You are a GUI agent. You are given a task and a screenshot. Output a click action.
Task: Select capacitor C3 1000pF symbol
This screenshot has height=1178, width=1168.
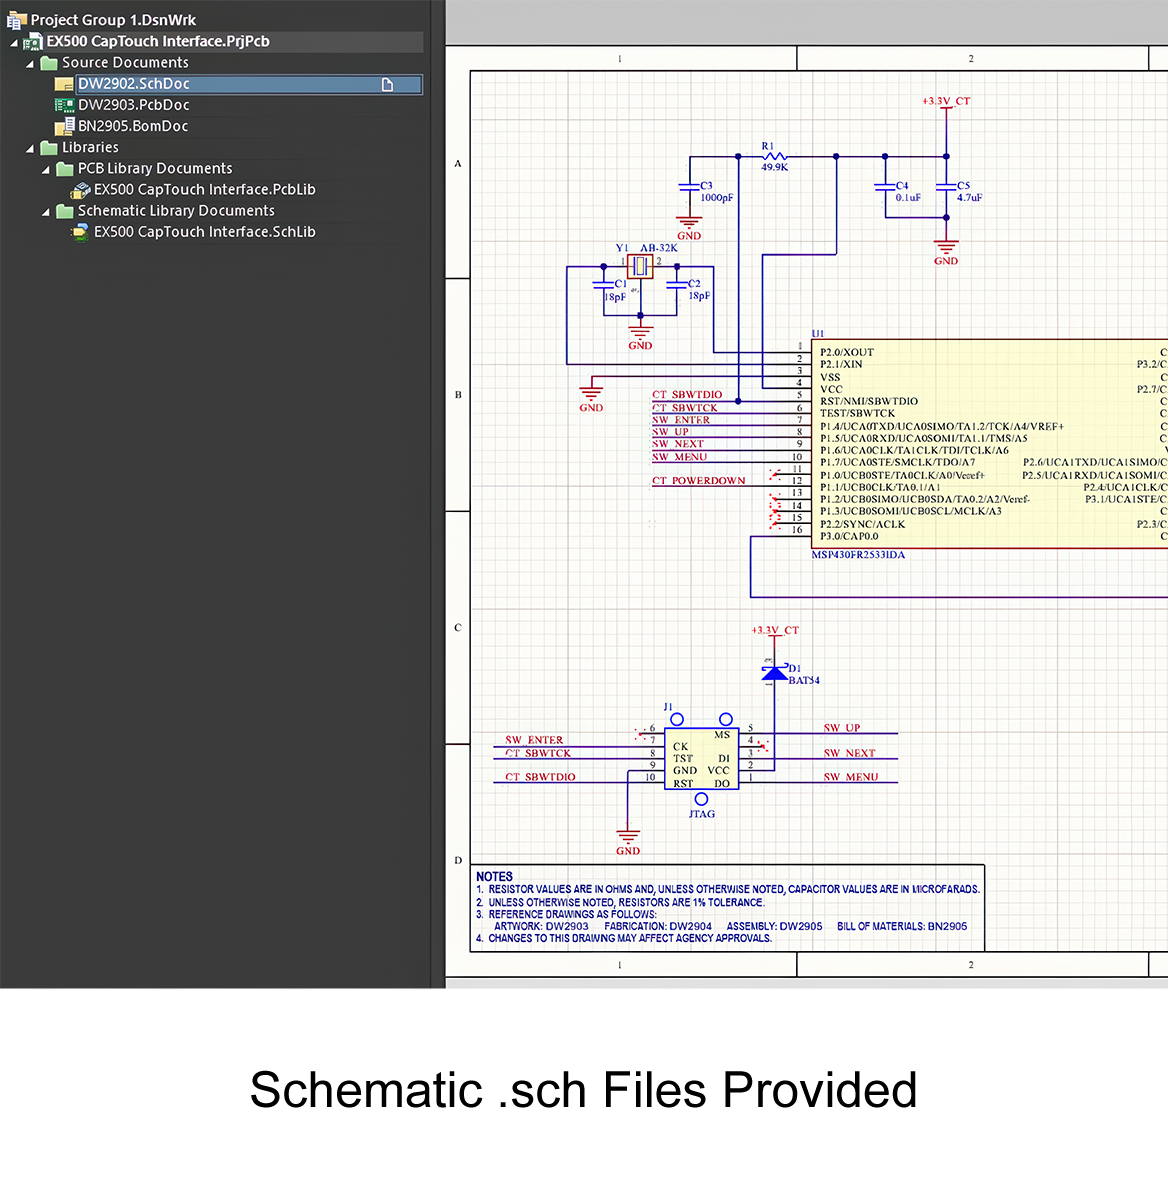click(x=690, y=188)
